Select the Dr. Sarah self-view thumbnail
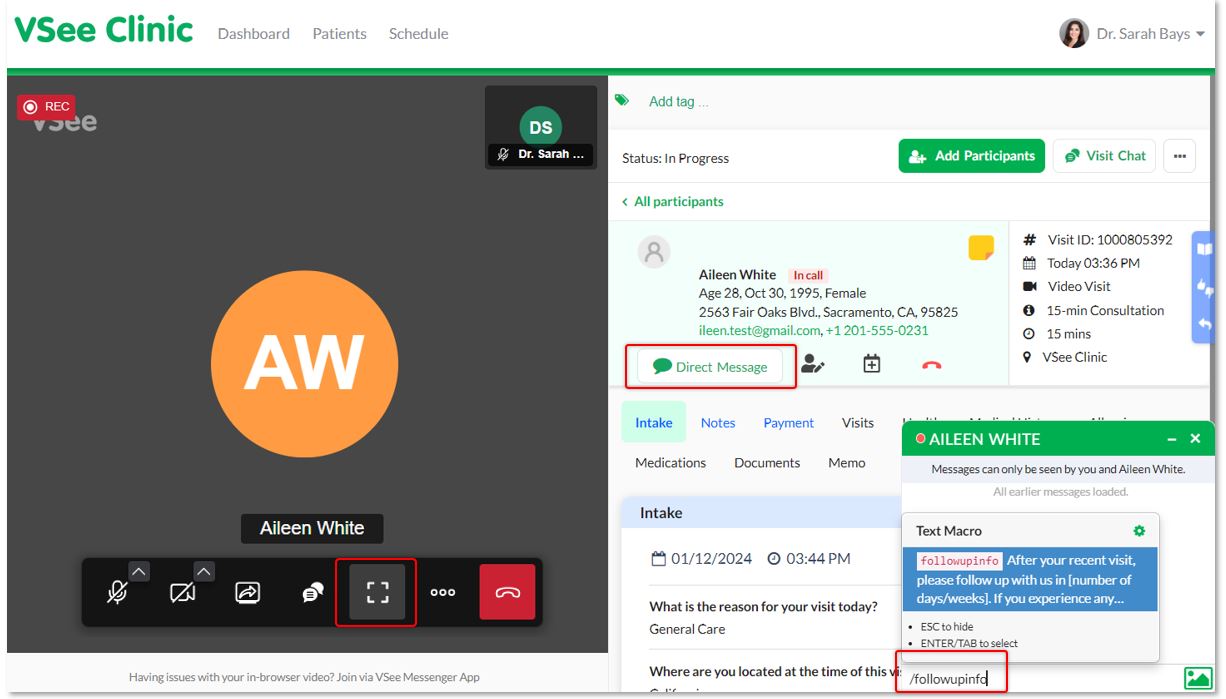Image resolution: width=1226 pixels, height=699 pixels. pyautogui.click(x=541, y=127)
